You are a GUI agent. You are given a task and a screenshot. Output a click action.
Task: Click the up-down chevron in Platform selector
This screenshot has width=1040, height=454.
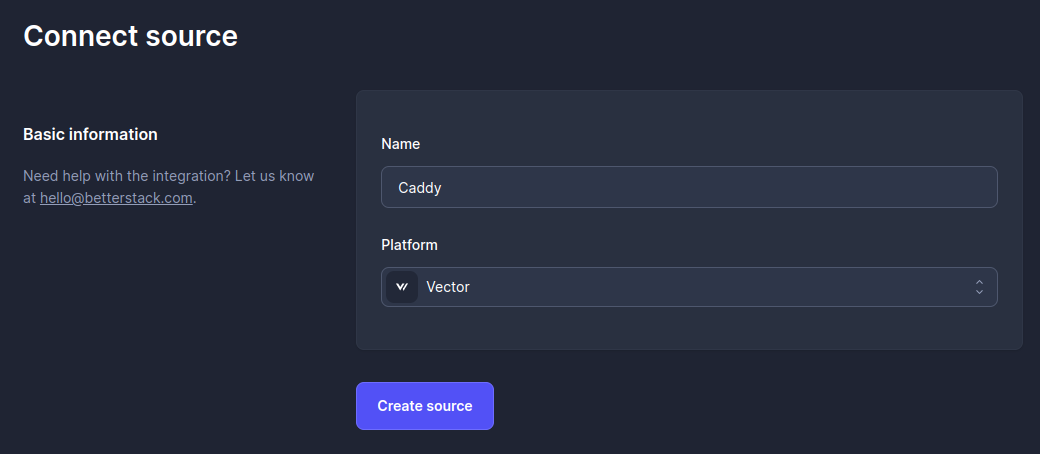point(979,287)
